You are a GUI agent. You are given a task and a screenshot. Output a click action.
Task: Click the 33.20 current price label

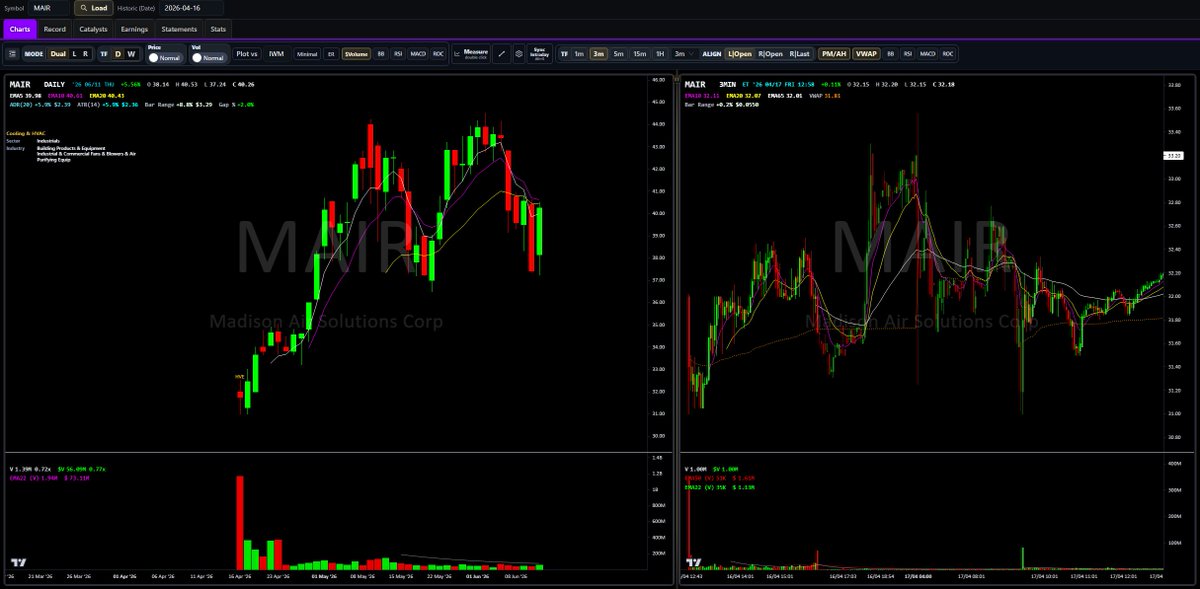tap(1174, 156)
